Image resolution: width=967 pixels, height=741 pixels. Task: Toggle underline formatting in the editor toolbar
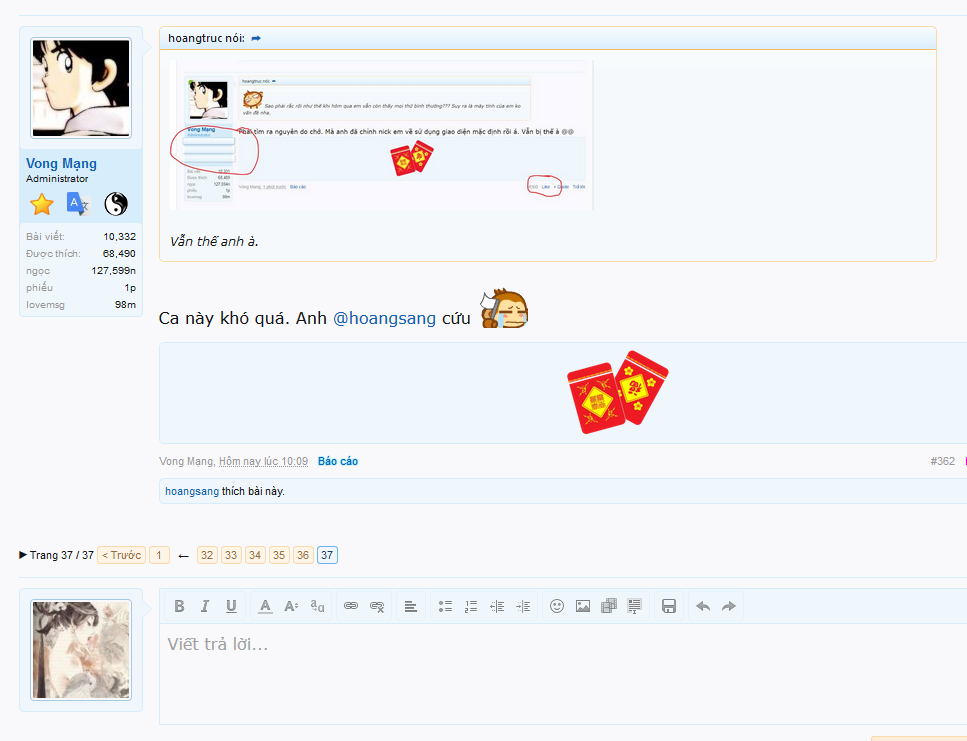click(231, 606)
